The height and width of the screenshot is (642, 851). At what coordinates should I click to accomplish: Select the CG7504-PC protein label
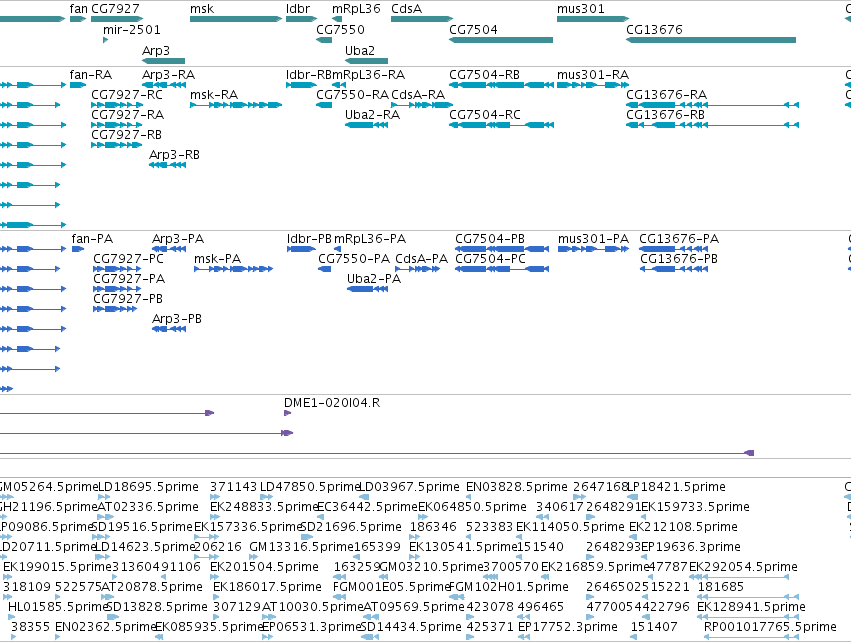491,259
